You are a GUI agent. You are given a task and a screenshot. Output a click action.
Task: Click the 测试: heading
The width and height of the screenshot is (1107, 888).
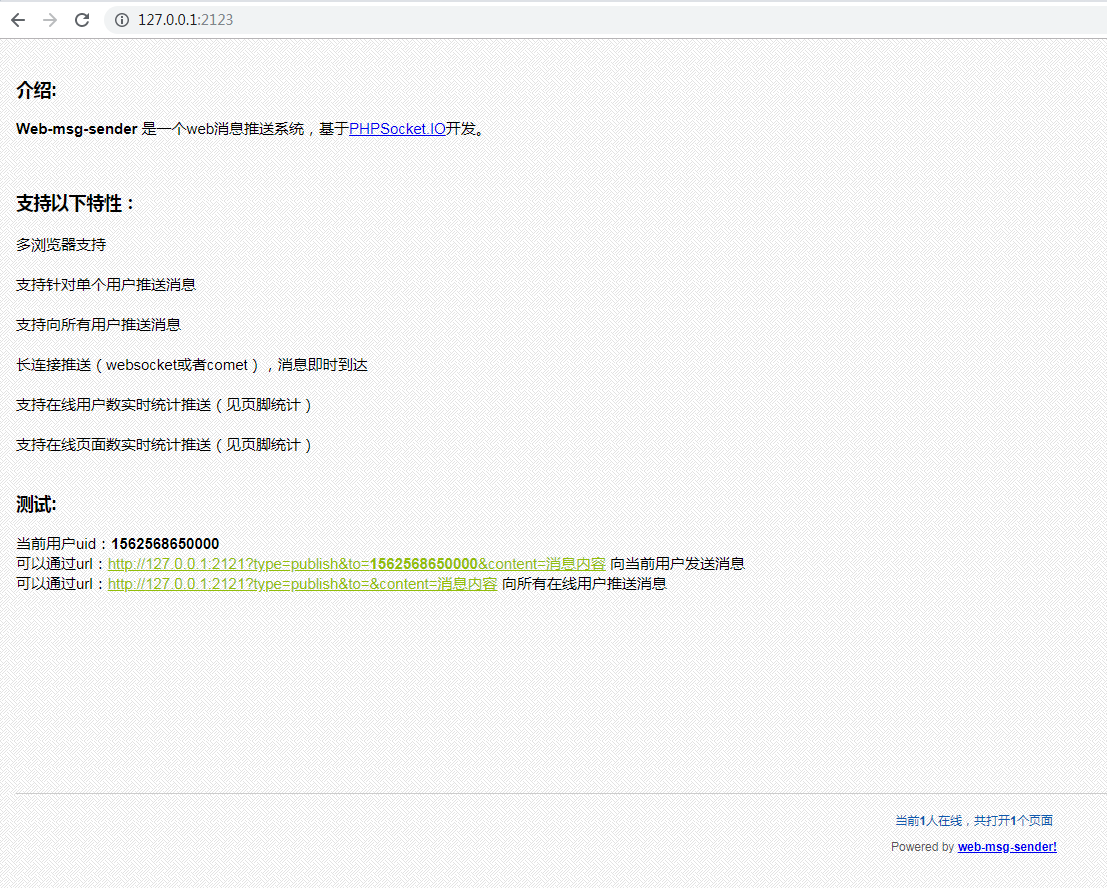pyautogui.click(x=36, y=505)
